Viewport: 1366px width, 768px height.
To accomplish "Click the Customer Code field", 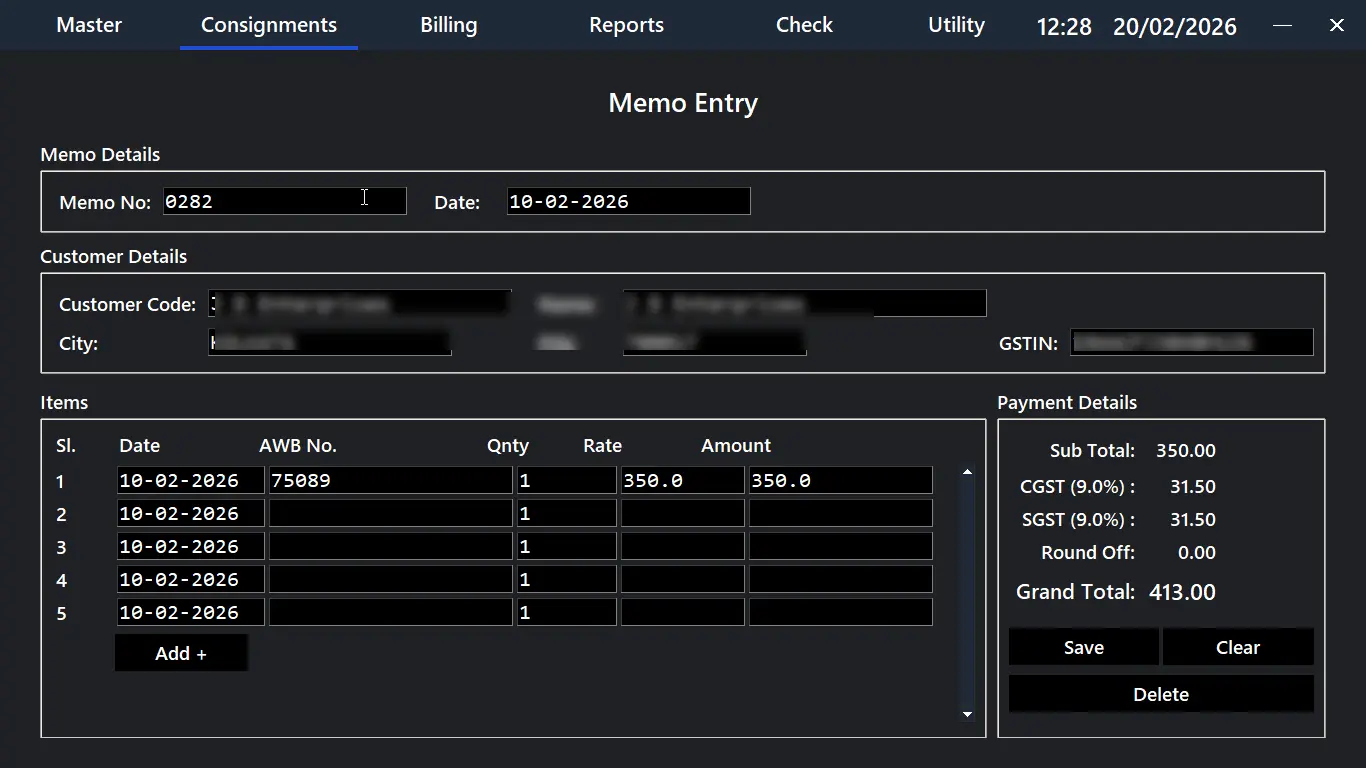I will point(360,304).
